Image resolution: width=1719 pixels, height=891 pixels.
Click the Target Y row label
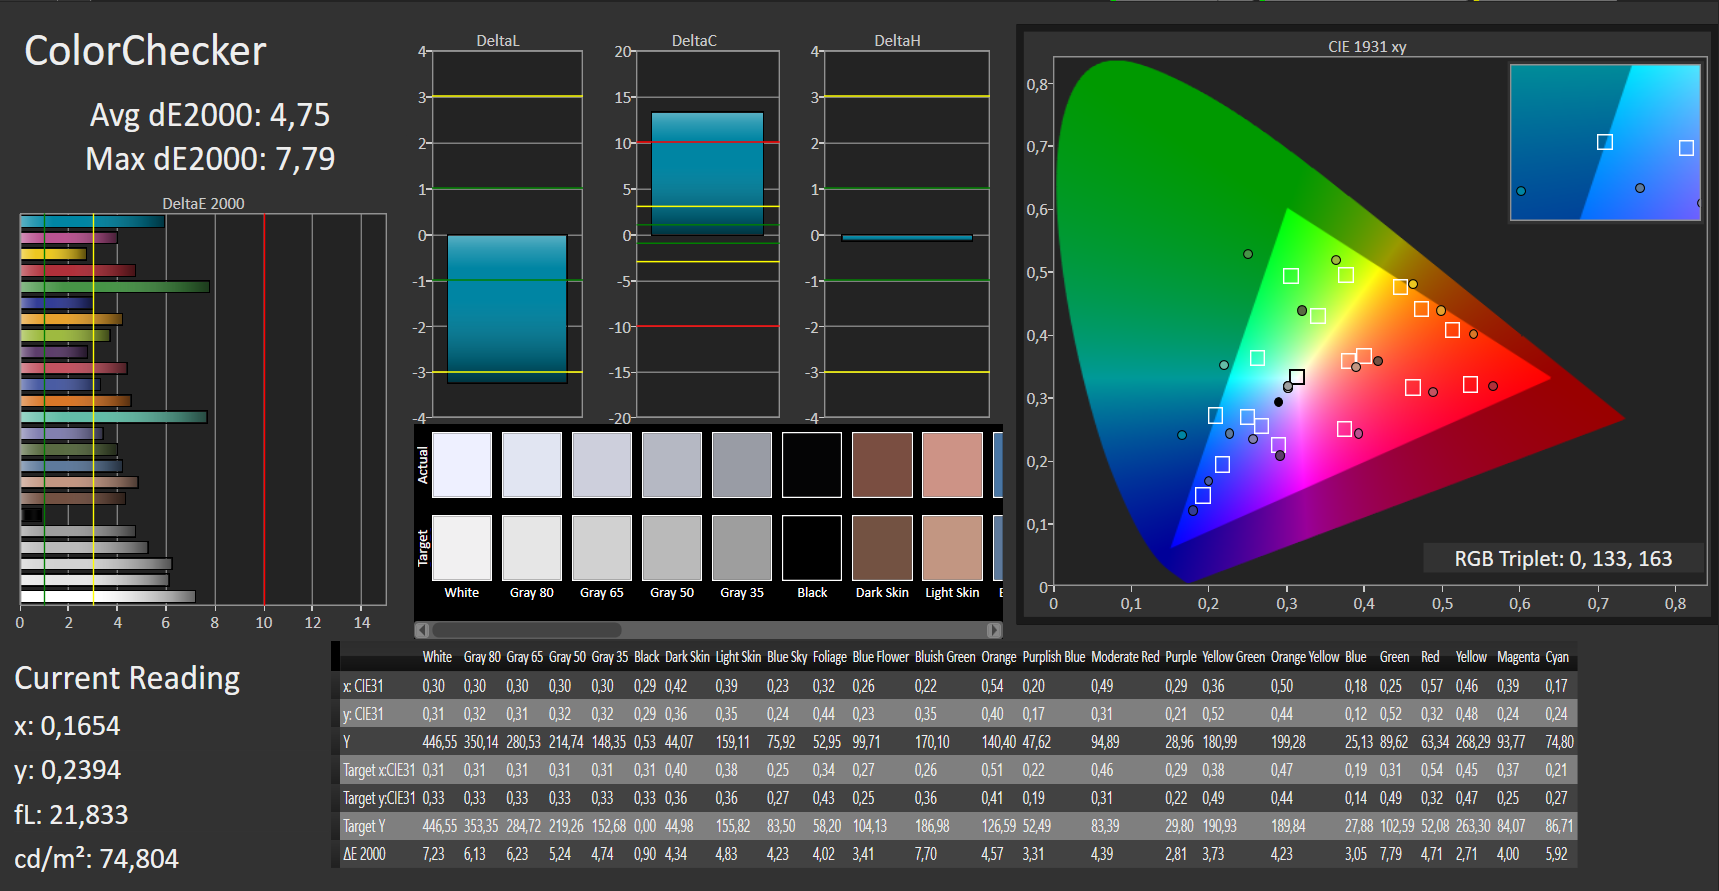click(364, 826)
